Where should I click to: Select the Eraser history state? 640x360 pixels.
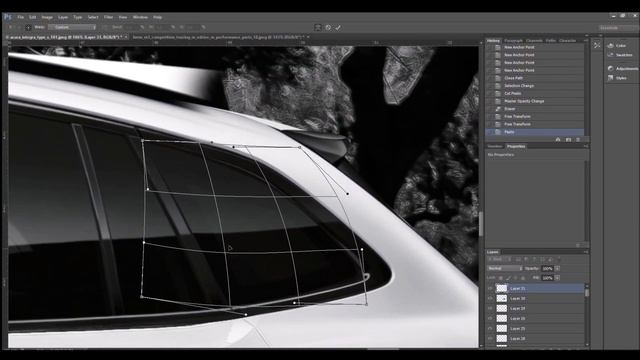535,109
